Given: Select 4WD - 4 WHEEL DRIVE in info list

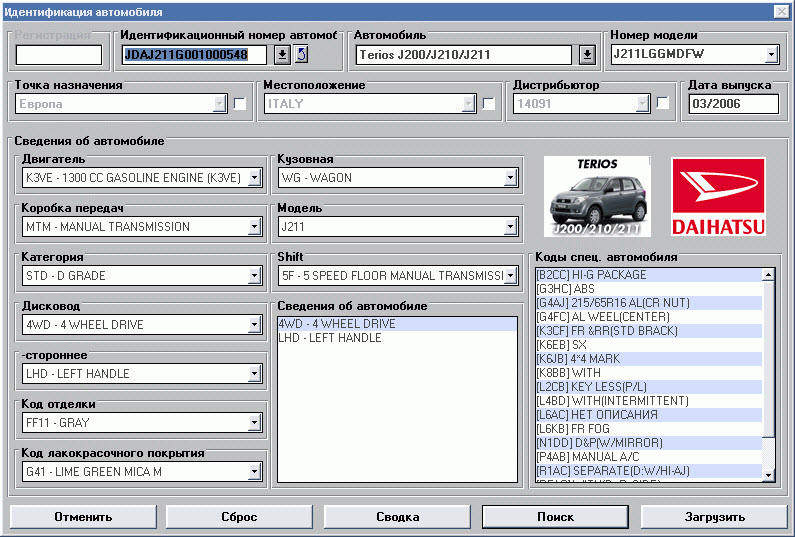Looking at the screenshot, I should (397, 324).
